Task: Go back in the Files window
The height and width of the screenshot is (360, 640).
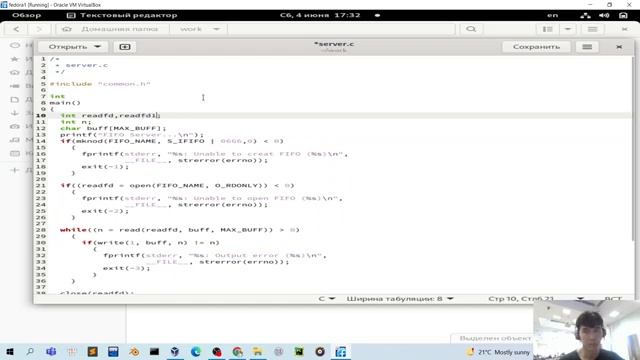Action: coord(16,29)
